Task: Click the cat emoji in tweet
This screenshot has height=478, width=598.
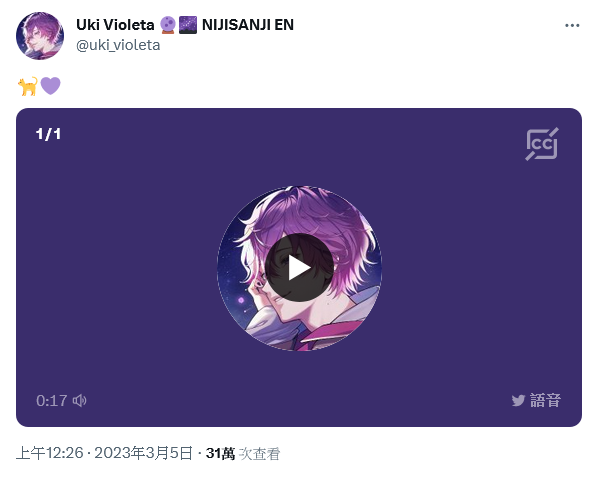Action: point(28,86)
